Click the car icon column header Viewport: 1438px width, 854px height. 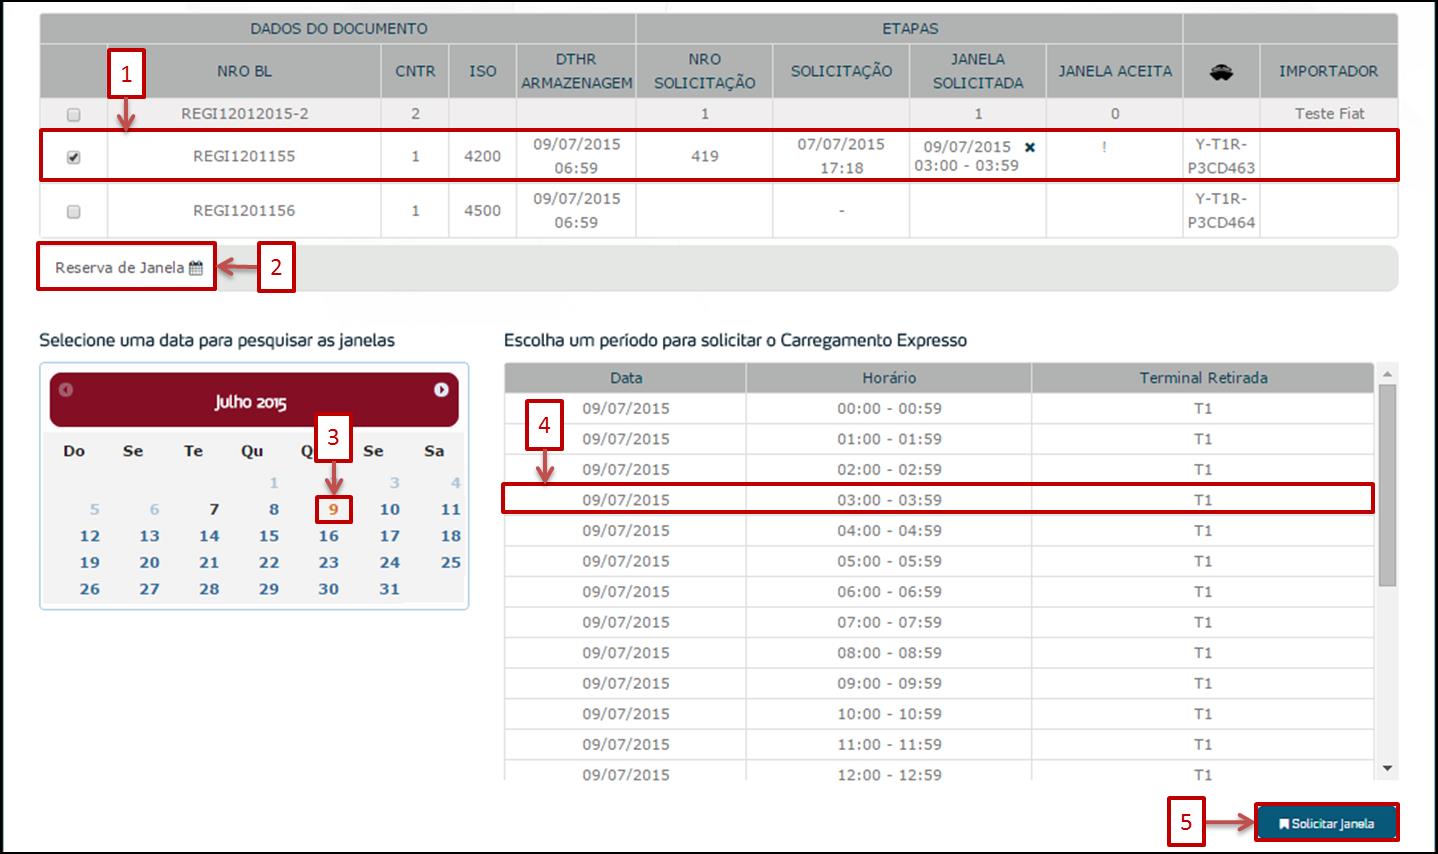point(1221,71)
